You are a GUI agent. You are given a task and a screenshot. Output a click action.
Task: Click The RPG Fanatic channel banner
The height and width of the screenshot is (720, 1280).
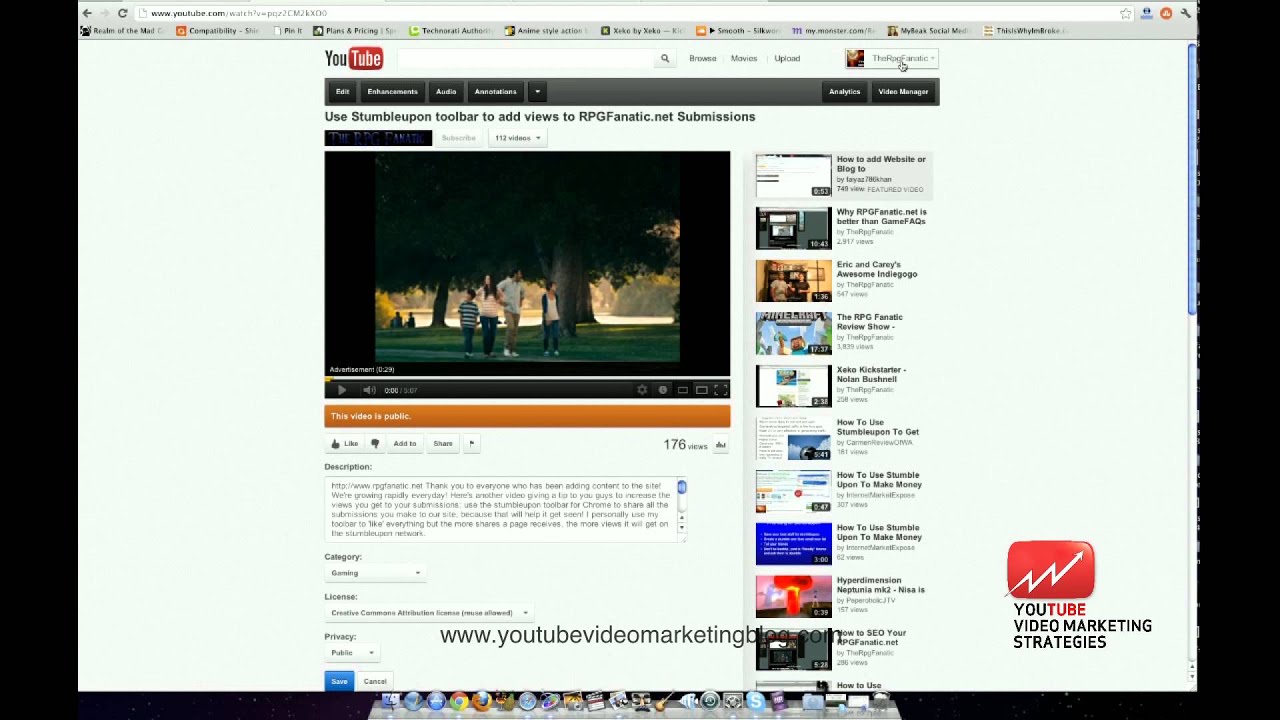click(x=378, y=138)
